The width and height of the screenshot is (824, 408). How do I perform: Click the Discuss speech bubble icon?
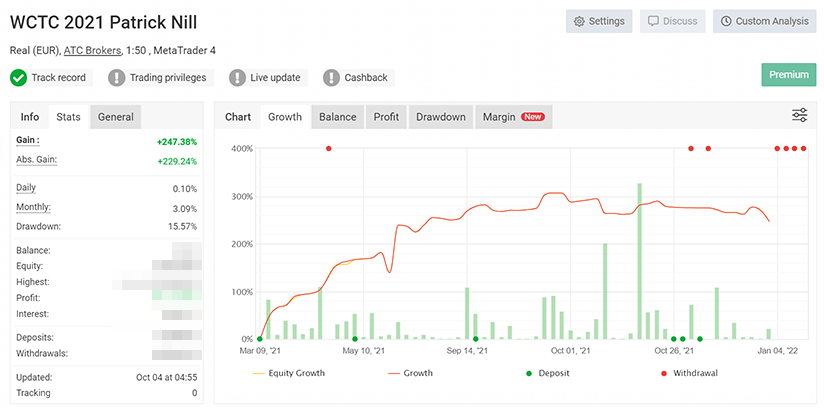click(653, 21)
